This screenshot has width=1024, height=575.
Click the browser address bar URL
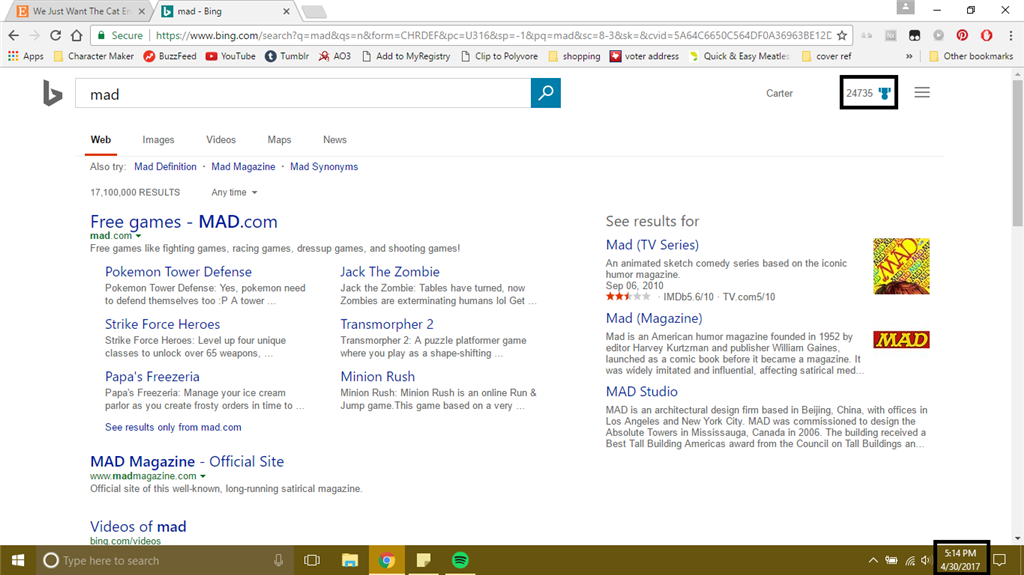coord(493,35)
